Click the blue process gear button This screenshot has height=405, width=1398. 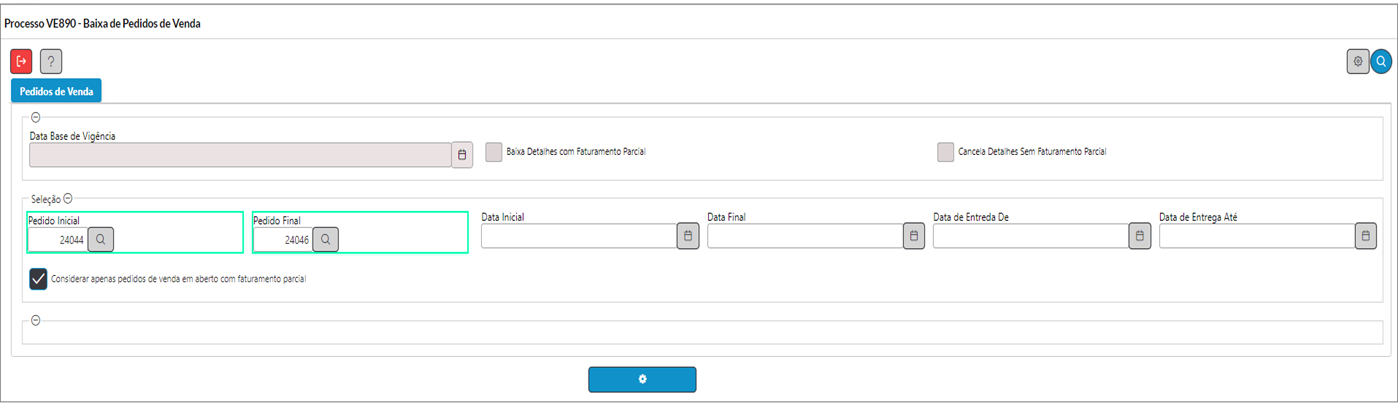642,379
